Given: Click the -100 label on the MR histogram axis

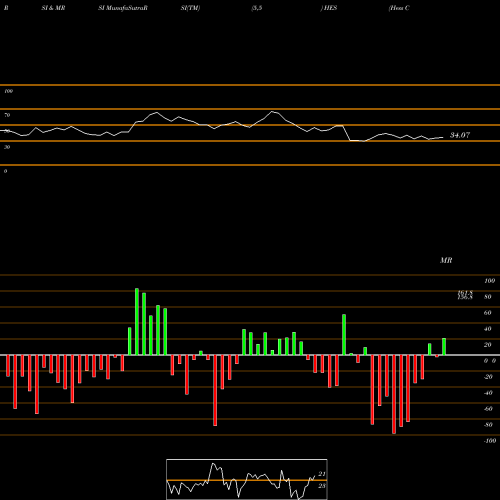Looking at the screenshot, I should (x=490, y=441).
